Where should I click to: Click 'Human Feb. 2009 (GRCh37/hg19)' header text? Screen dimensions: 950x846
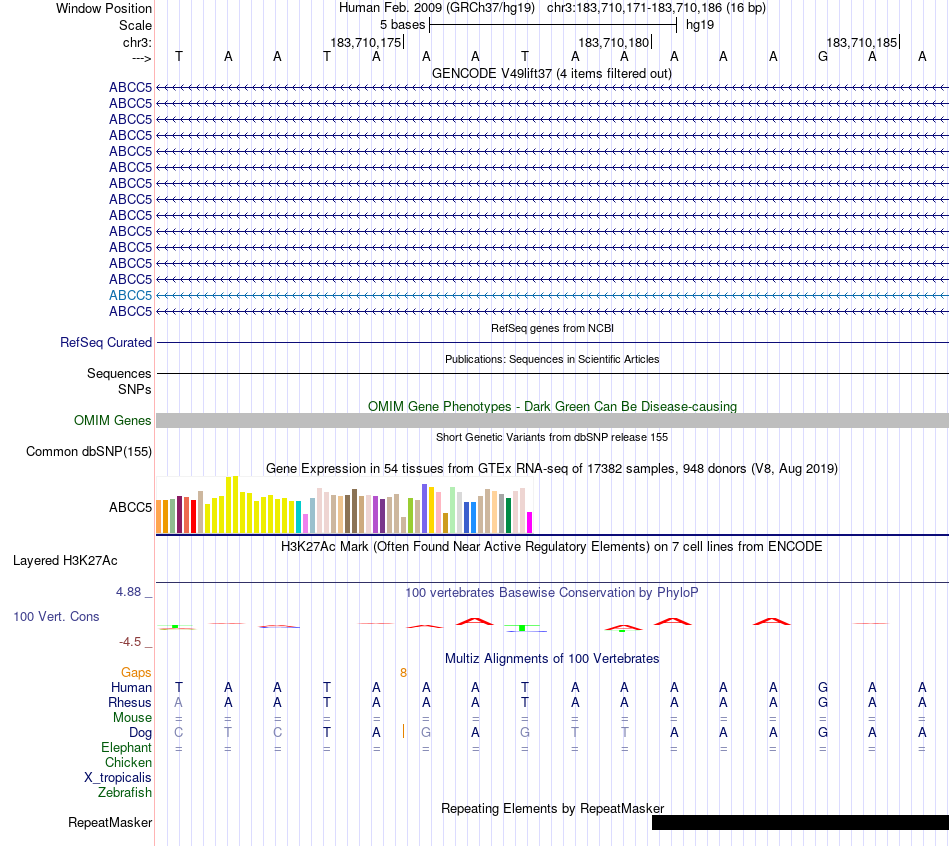[437, 8]
